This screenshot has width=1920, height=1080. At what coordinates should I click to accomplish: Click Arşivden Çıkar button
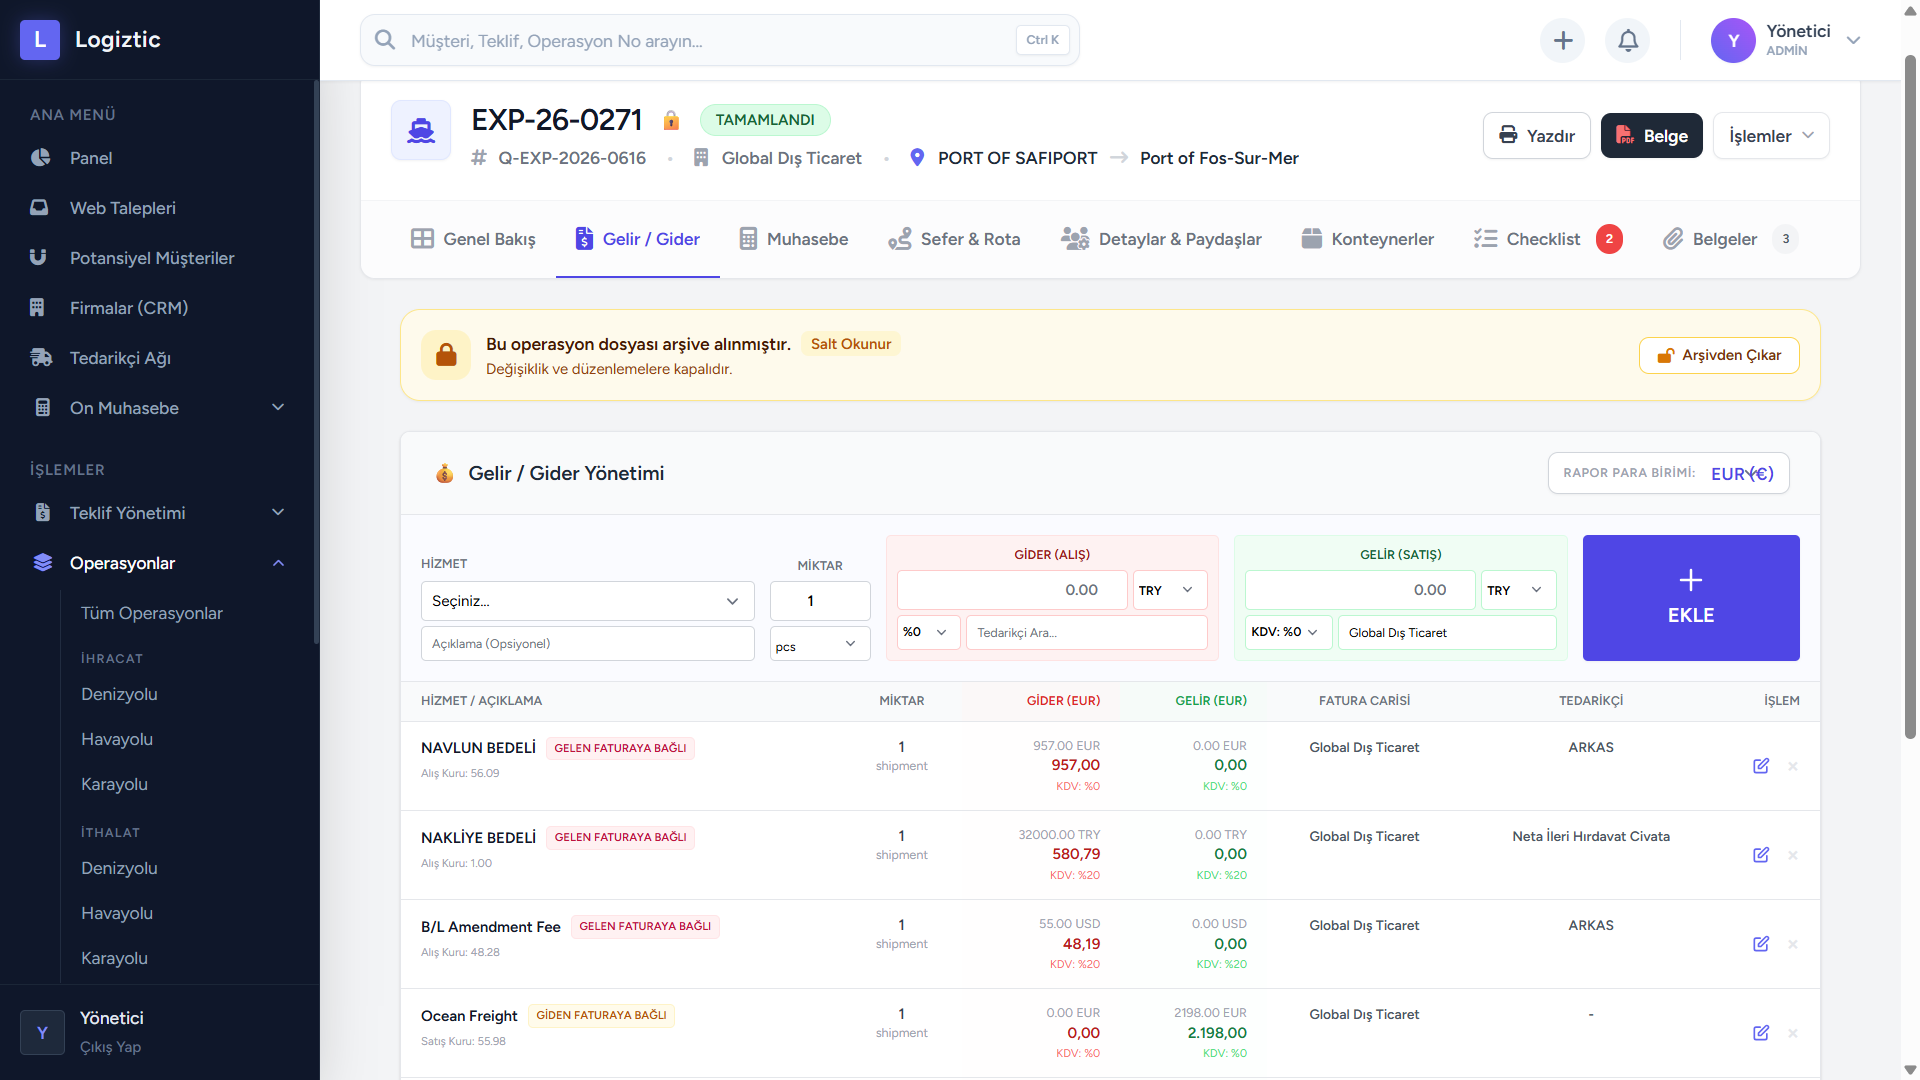1719,355
